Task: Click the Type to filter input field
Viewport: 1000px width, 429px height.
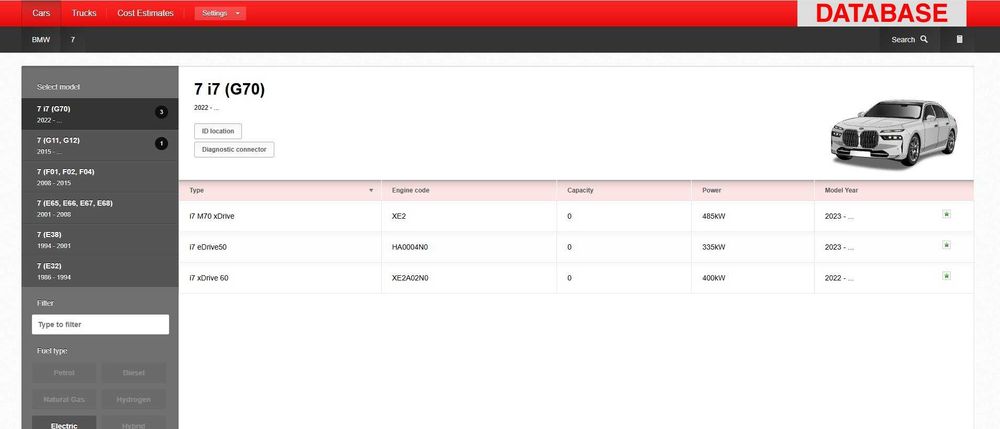Action: [100, 324]
